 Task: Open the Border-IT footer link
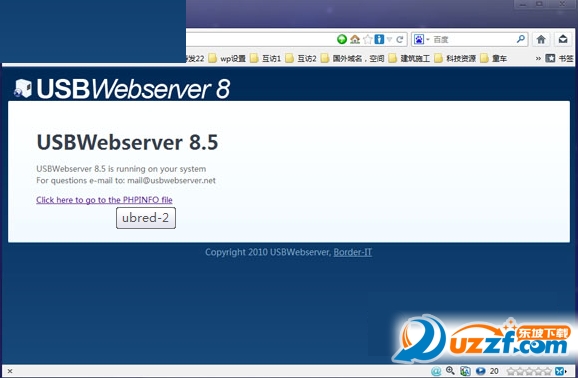click(353, 252)
